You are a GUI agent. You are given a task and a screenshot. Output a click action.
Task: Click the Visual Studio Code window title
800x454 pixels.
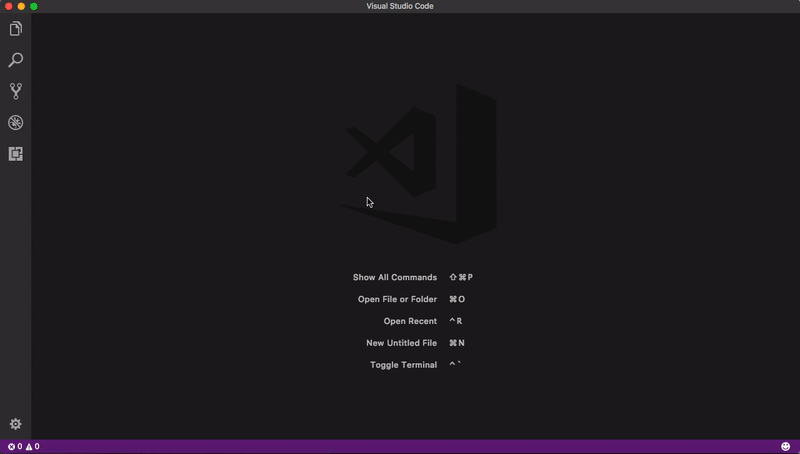(400, 6)
